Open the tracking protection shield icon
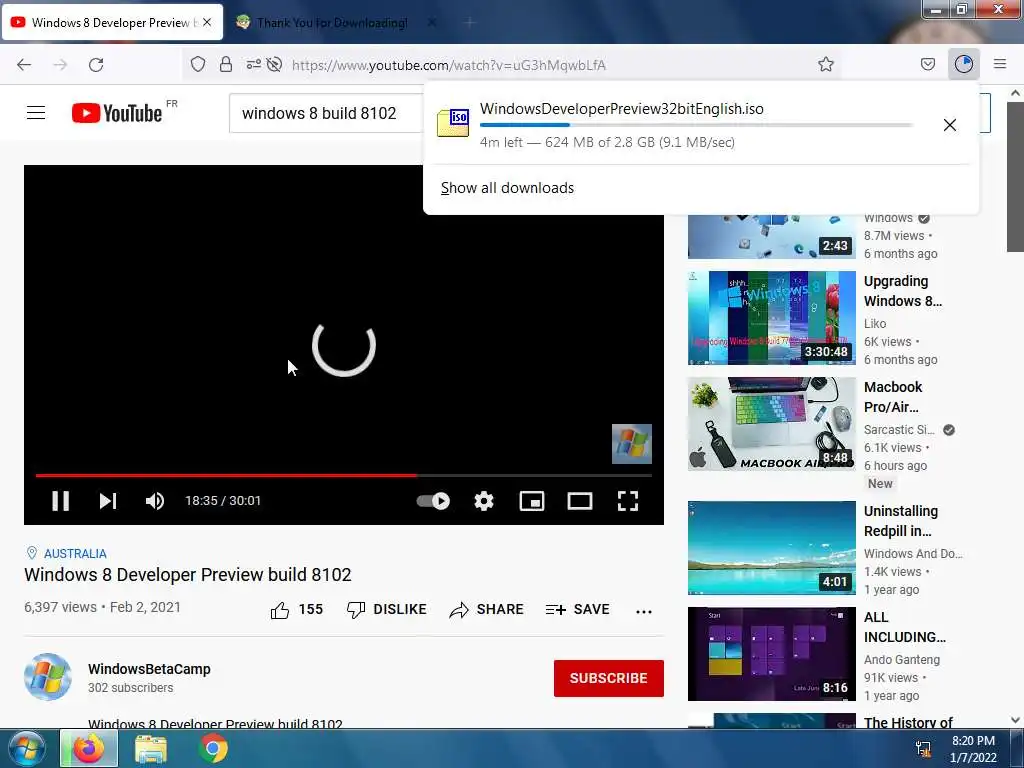This screenshot has width=1024, height=768. [x=198, y=64]
